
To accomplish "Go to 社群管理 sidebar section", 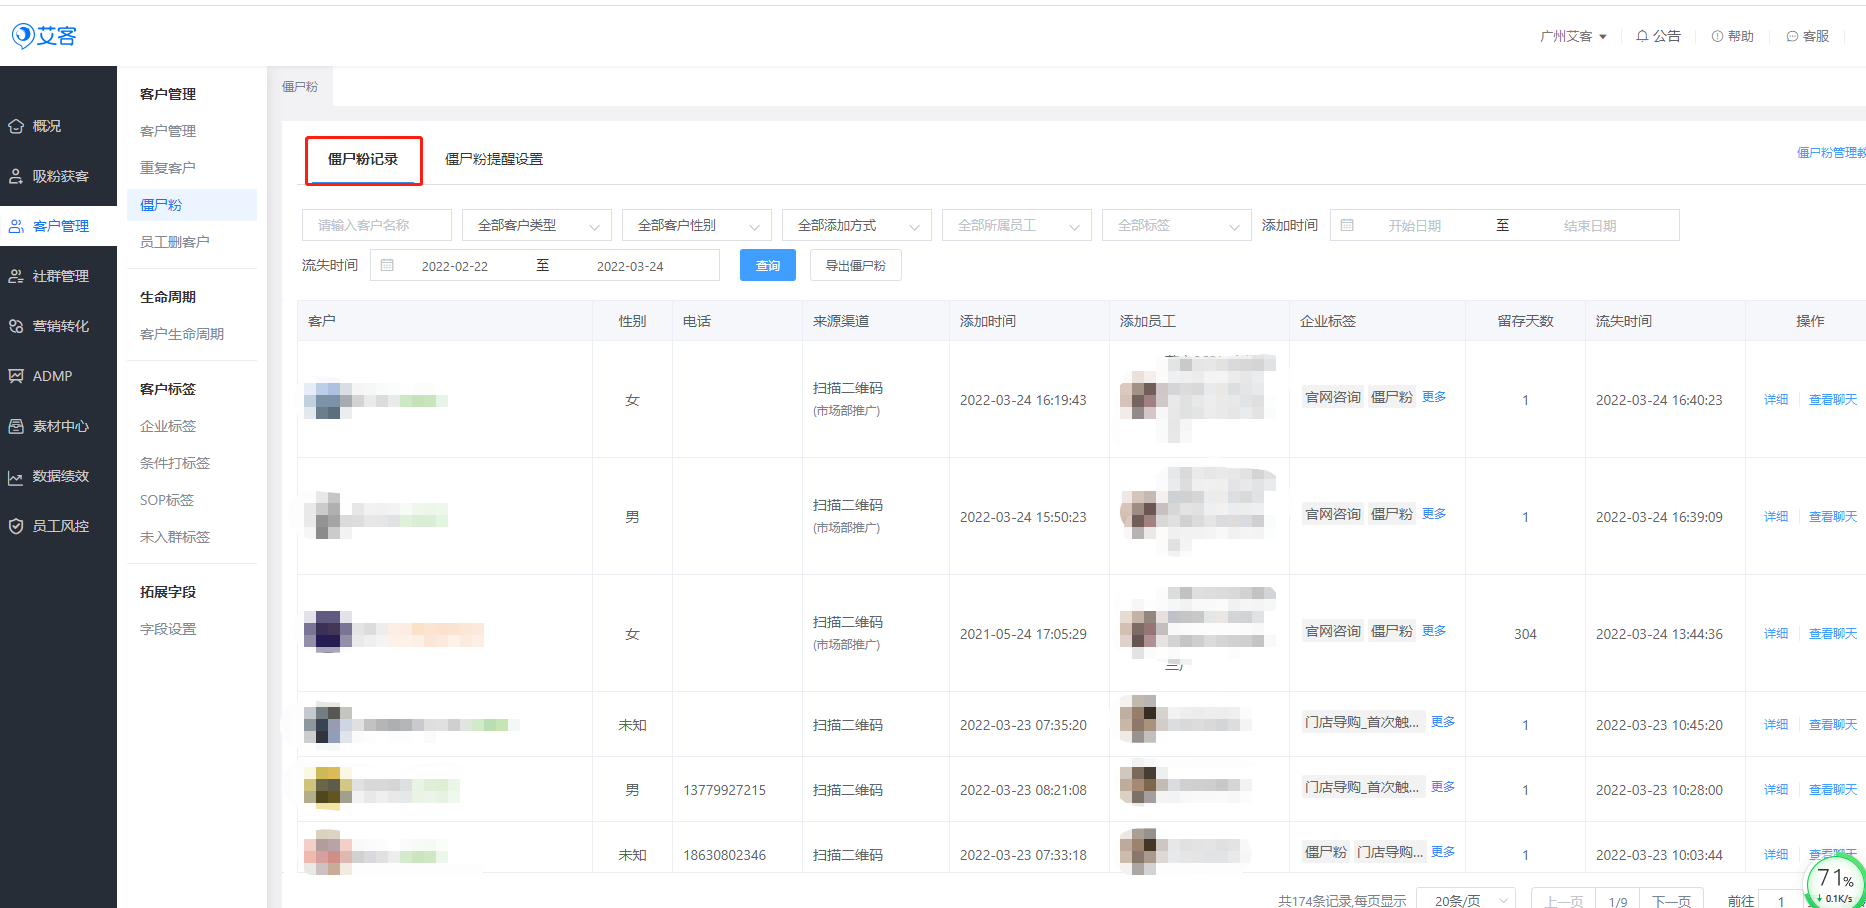I will (x=59, y=276).
